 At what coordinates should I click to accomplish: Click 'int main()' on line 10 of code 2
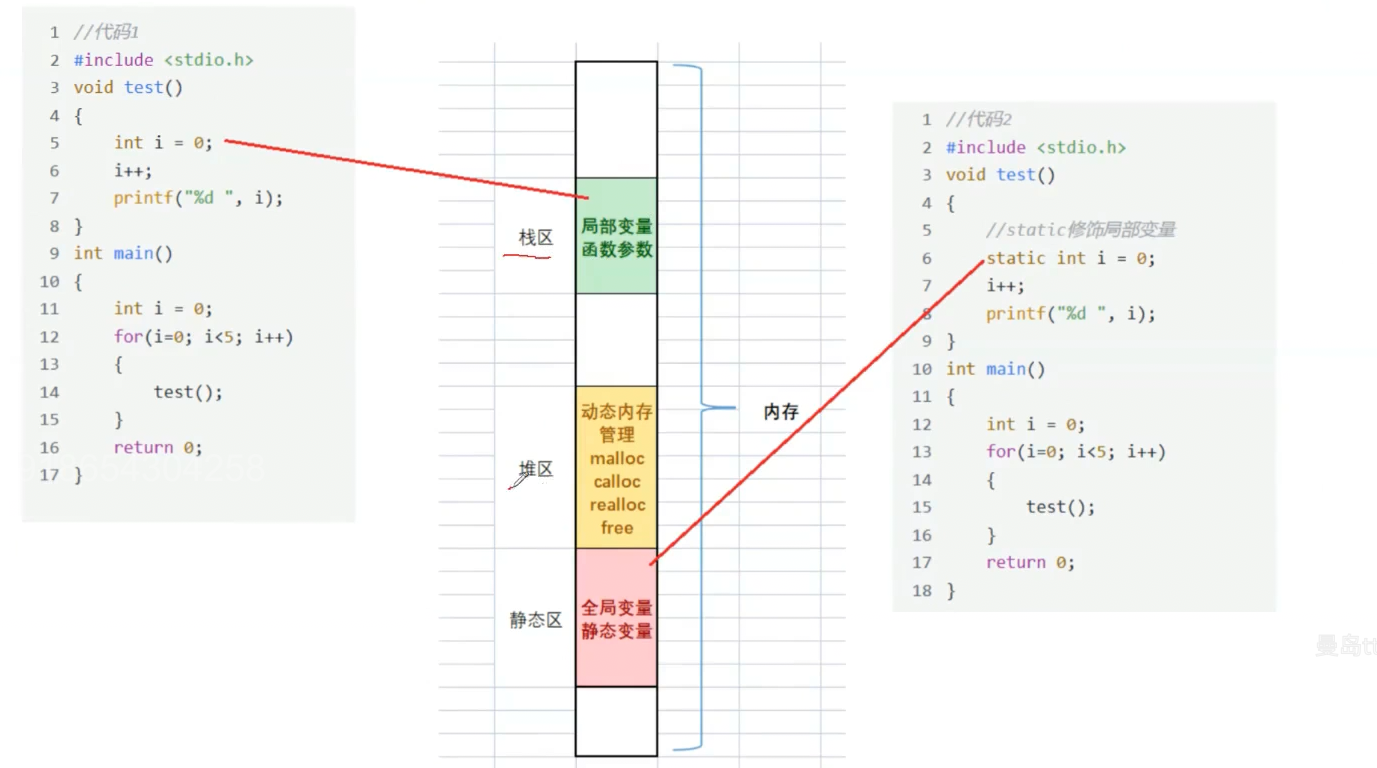pos(996,369)
